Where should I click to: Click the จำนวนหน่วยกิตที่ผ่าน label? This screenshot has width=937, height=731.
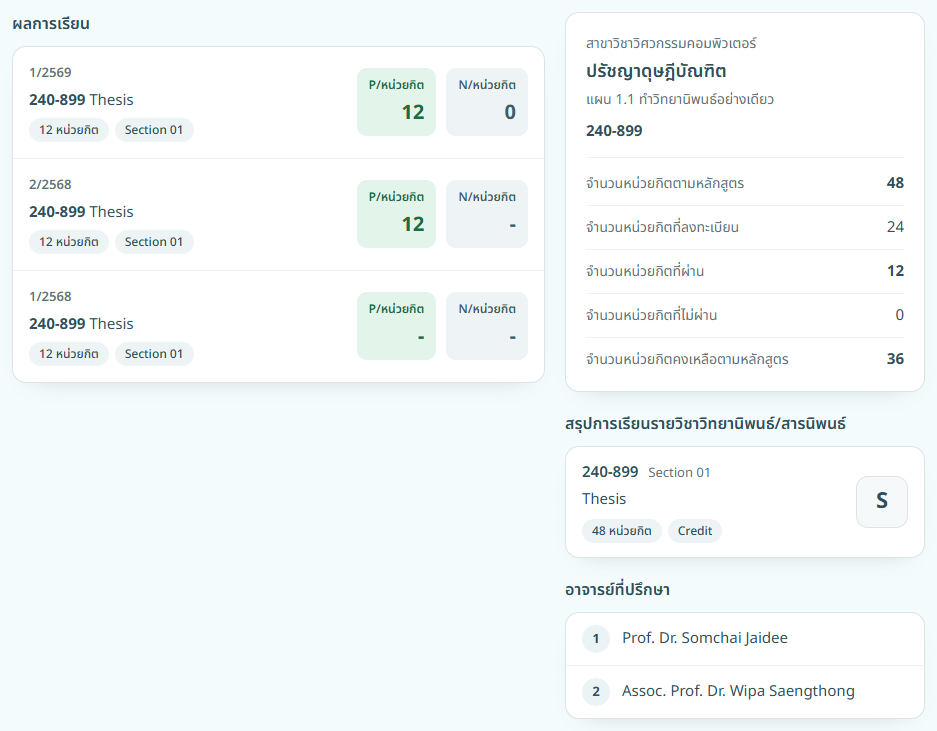tap(645, 271)
